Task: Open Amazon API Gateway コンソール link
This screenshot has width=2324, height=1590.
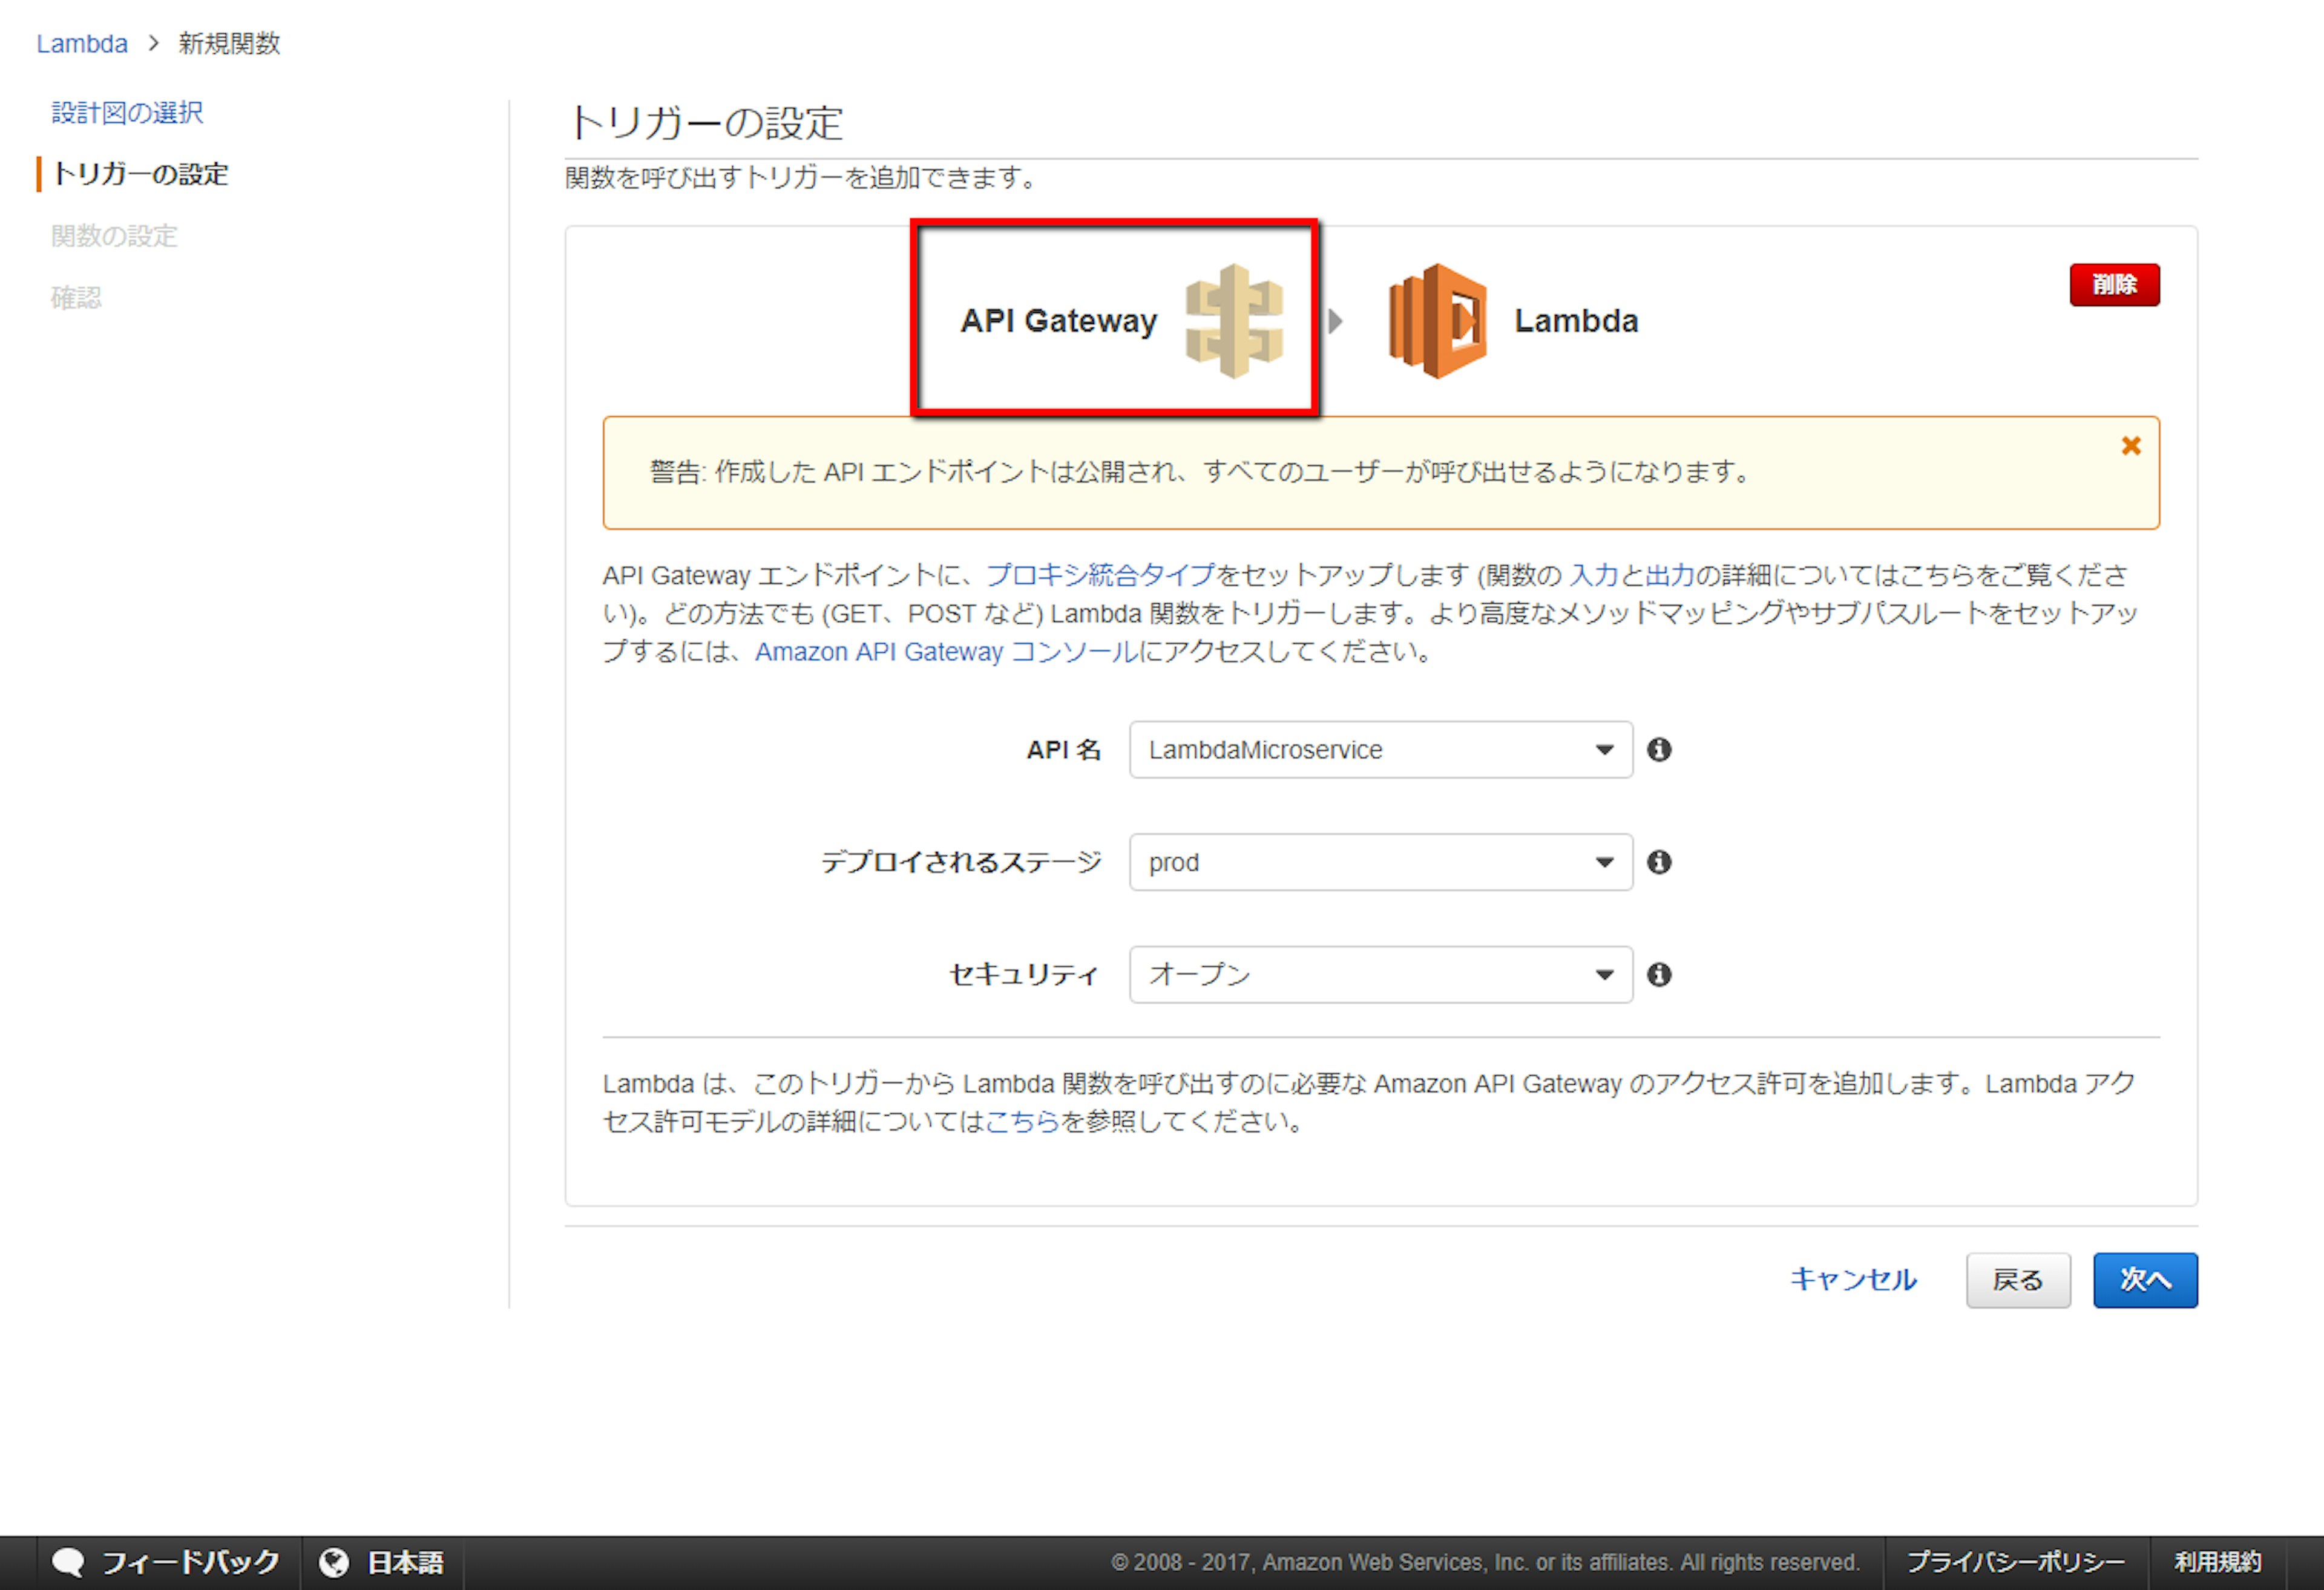Action: coord(946,652)
